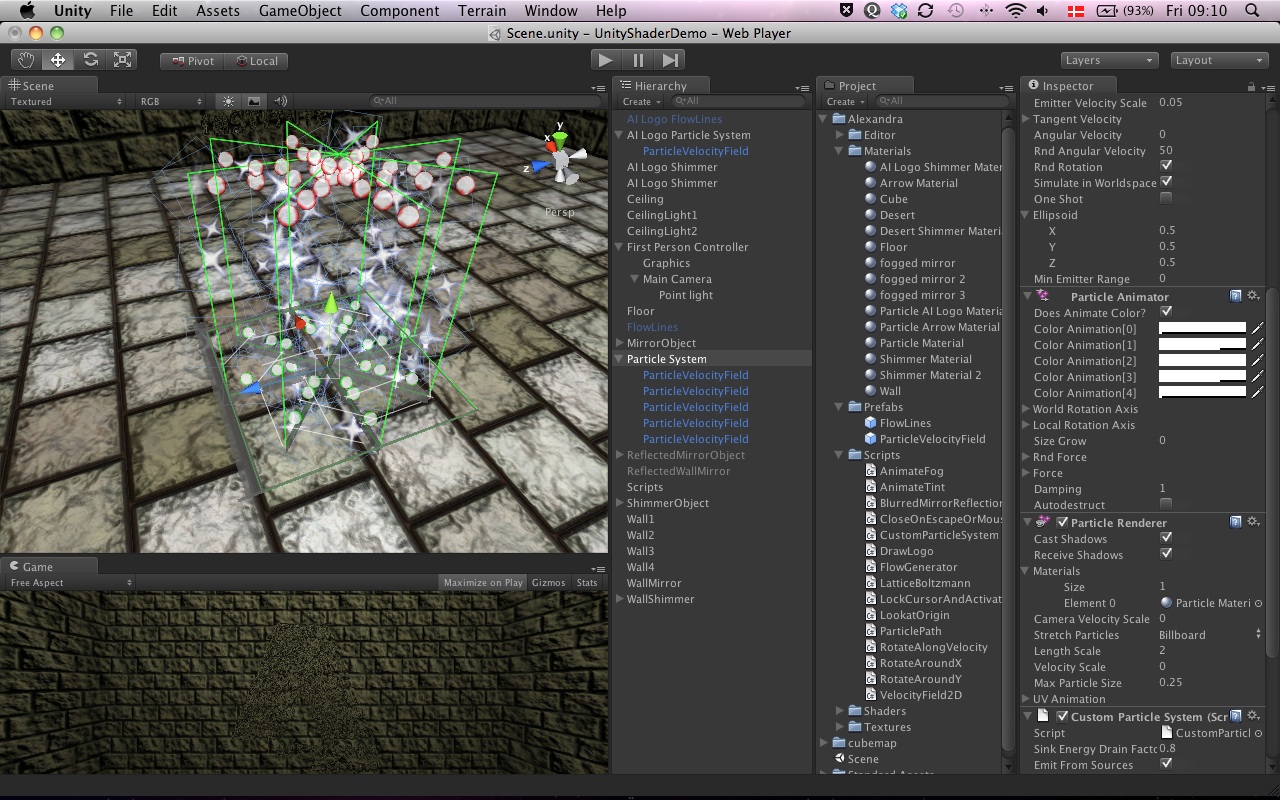Toggle Receive Shadows checkbox
Screen dimensions: 1280x800
(x=1166, y=554)
